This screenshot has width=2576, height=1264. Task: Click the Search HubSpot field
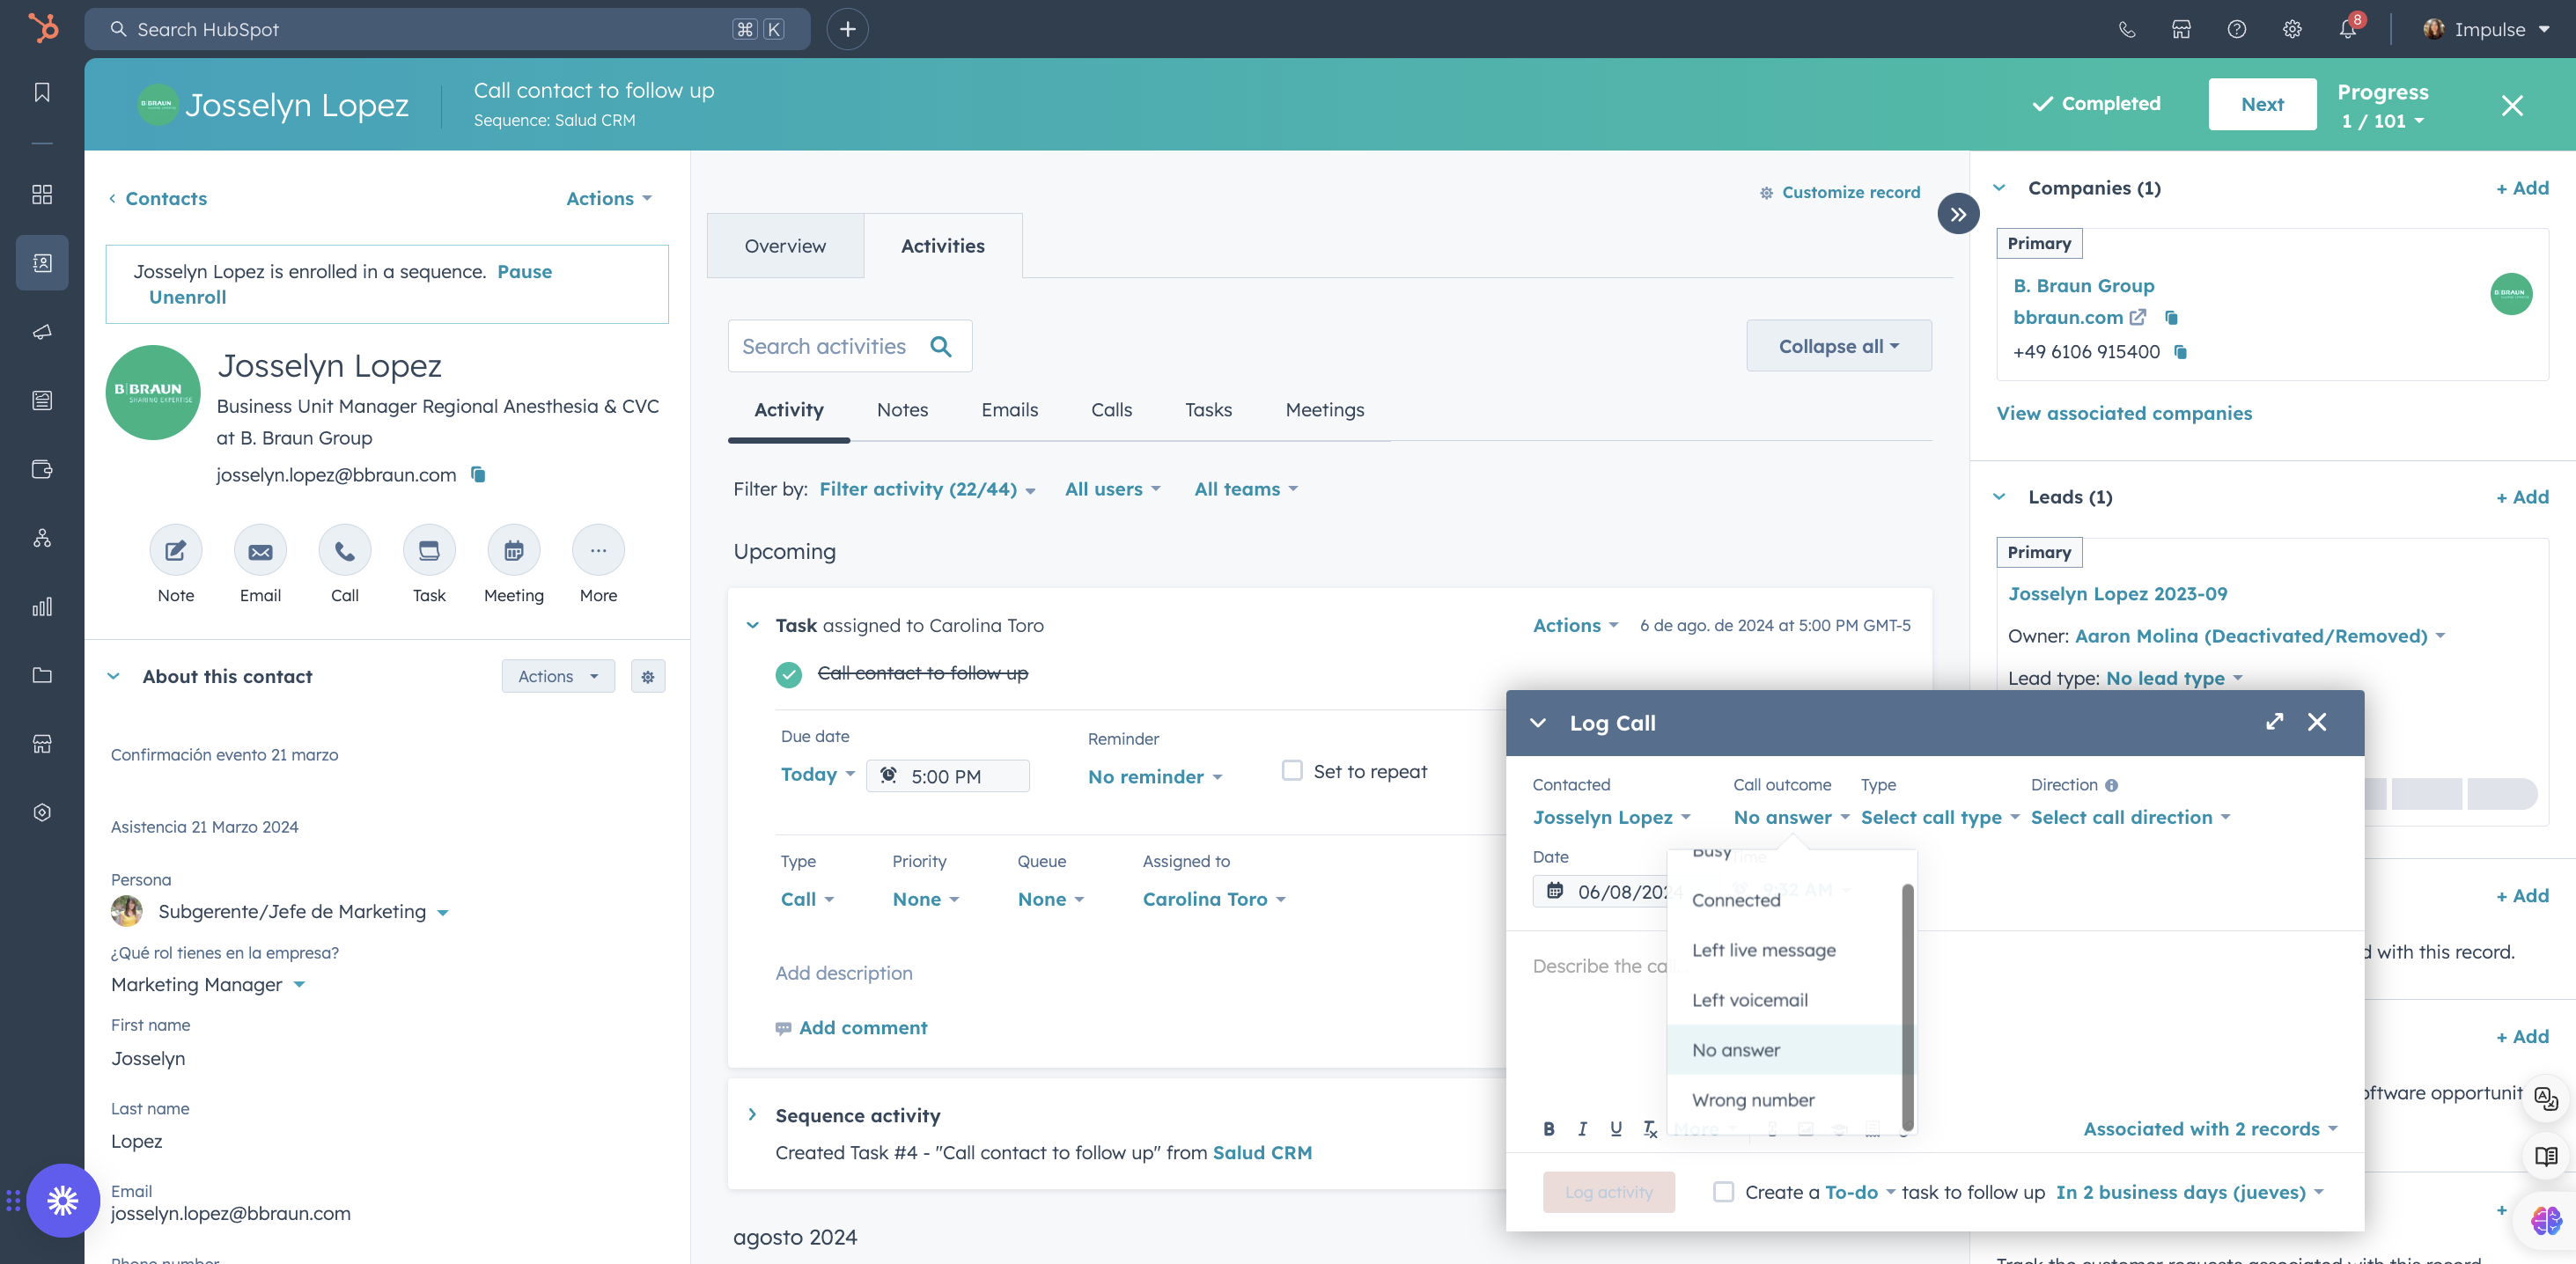(x=447, y=29)
